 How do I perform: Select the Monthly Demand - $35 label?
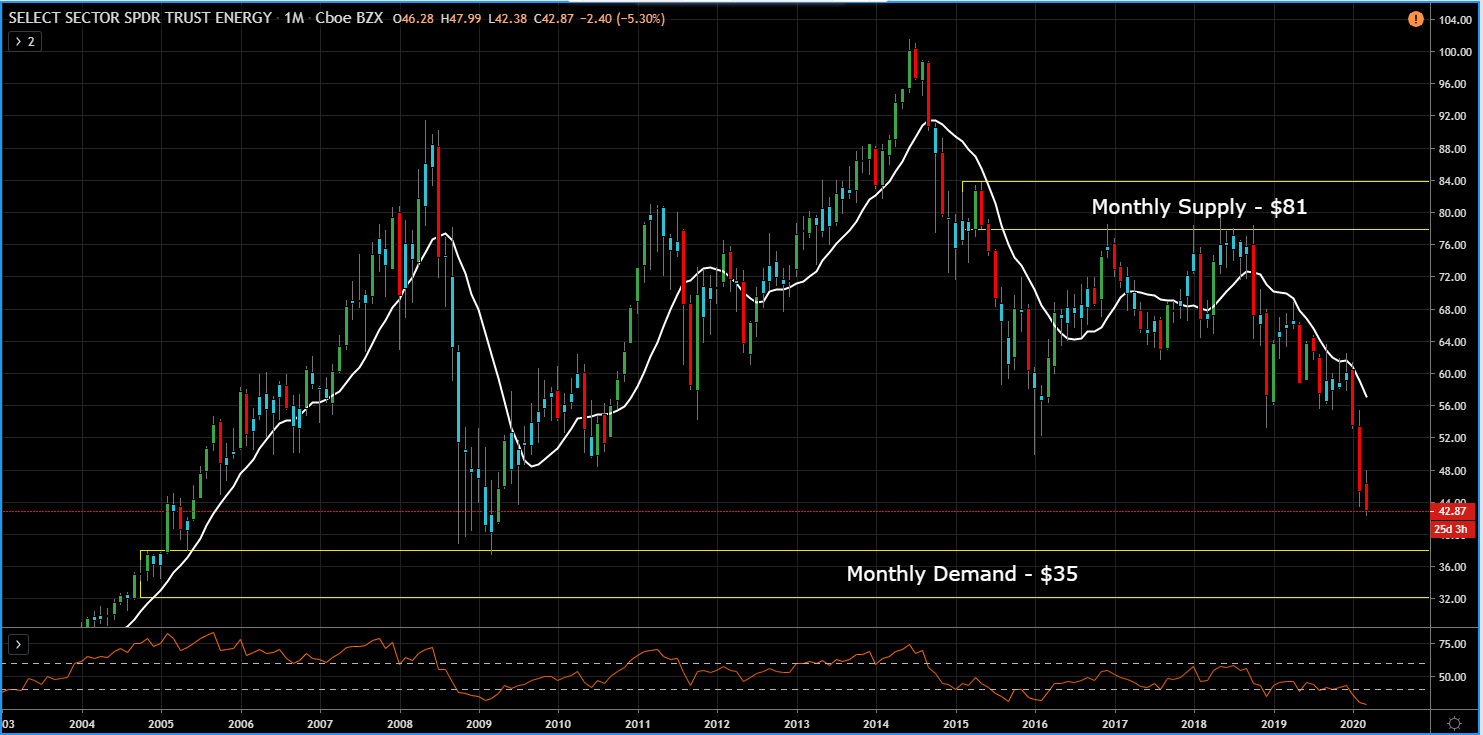(962, 574)
